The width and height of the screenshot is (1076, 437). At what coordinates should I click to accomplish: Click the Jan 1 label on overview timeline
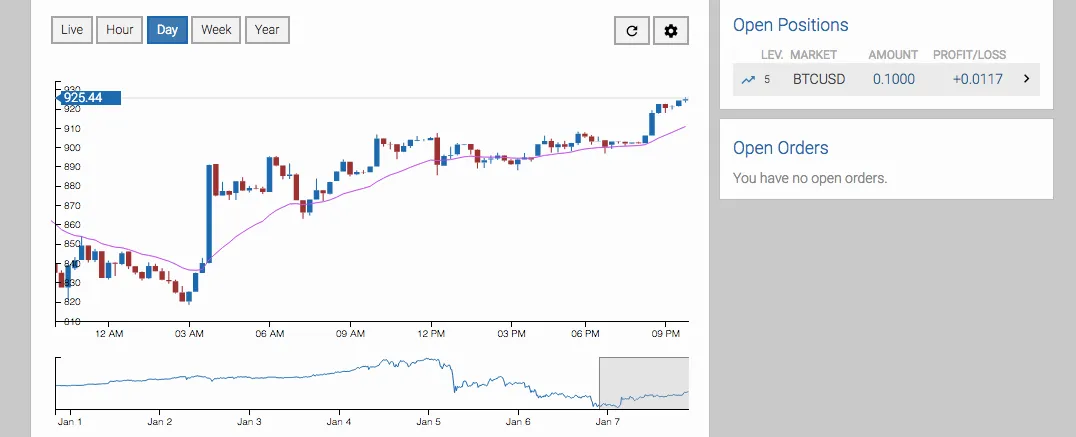(69, 422)
